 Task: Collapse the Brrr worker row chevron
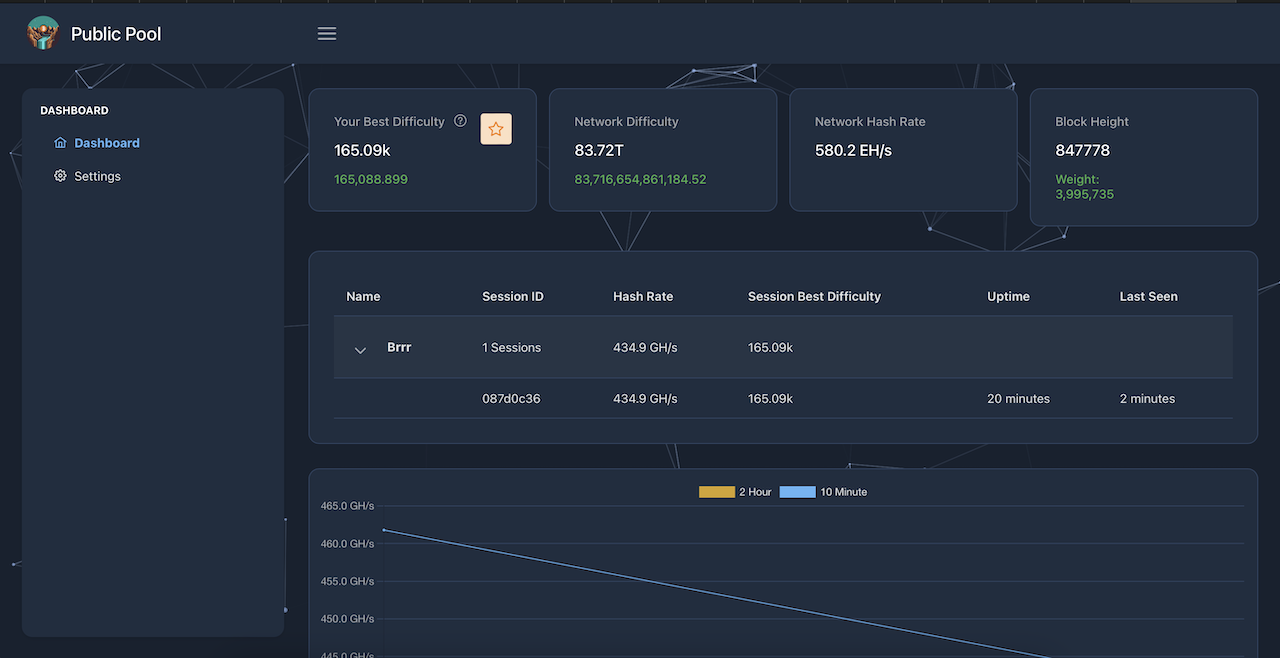(x=360, y=349)
